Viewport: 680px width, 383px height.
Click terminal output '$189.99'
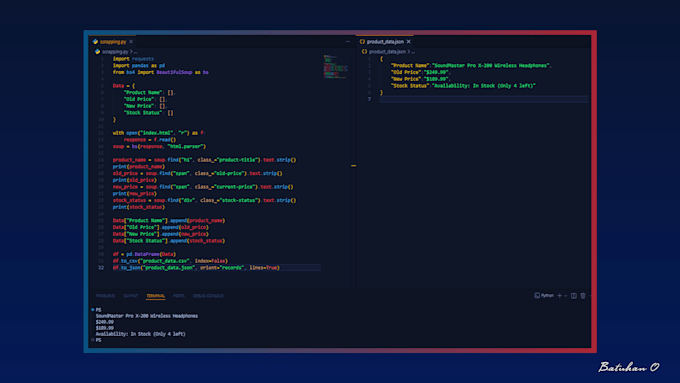tap(105, 328)
